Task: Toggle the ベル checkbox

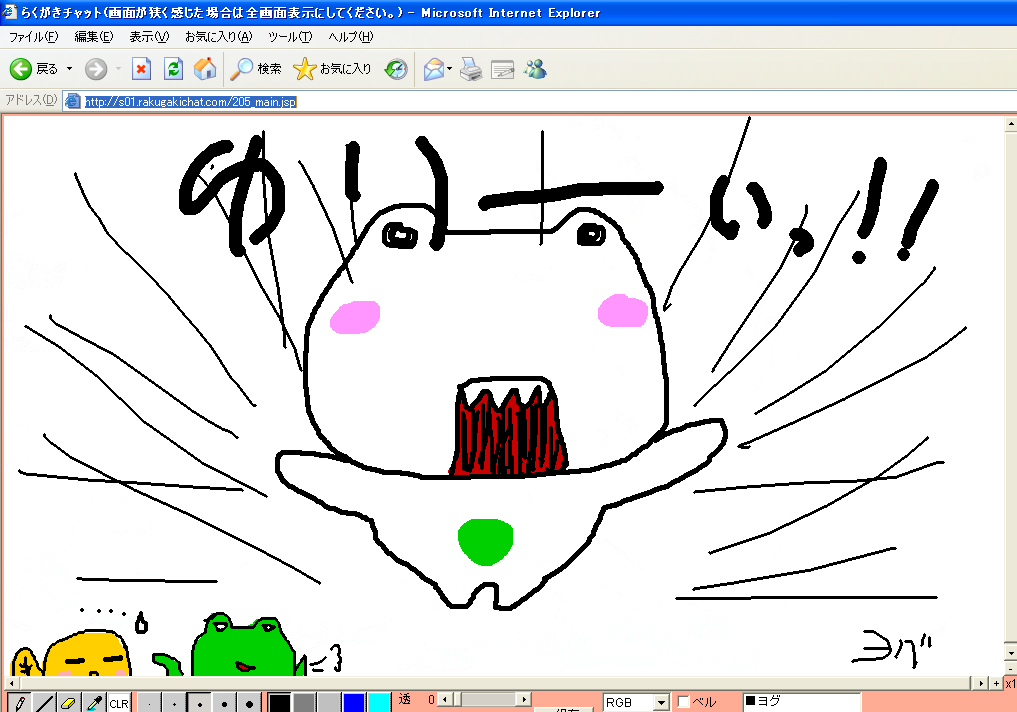Action: (682, 702)
